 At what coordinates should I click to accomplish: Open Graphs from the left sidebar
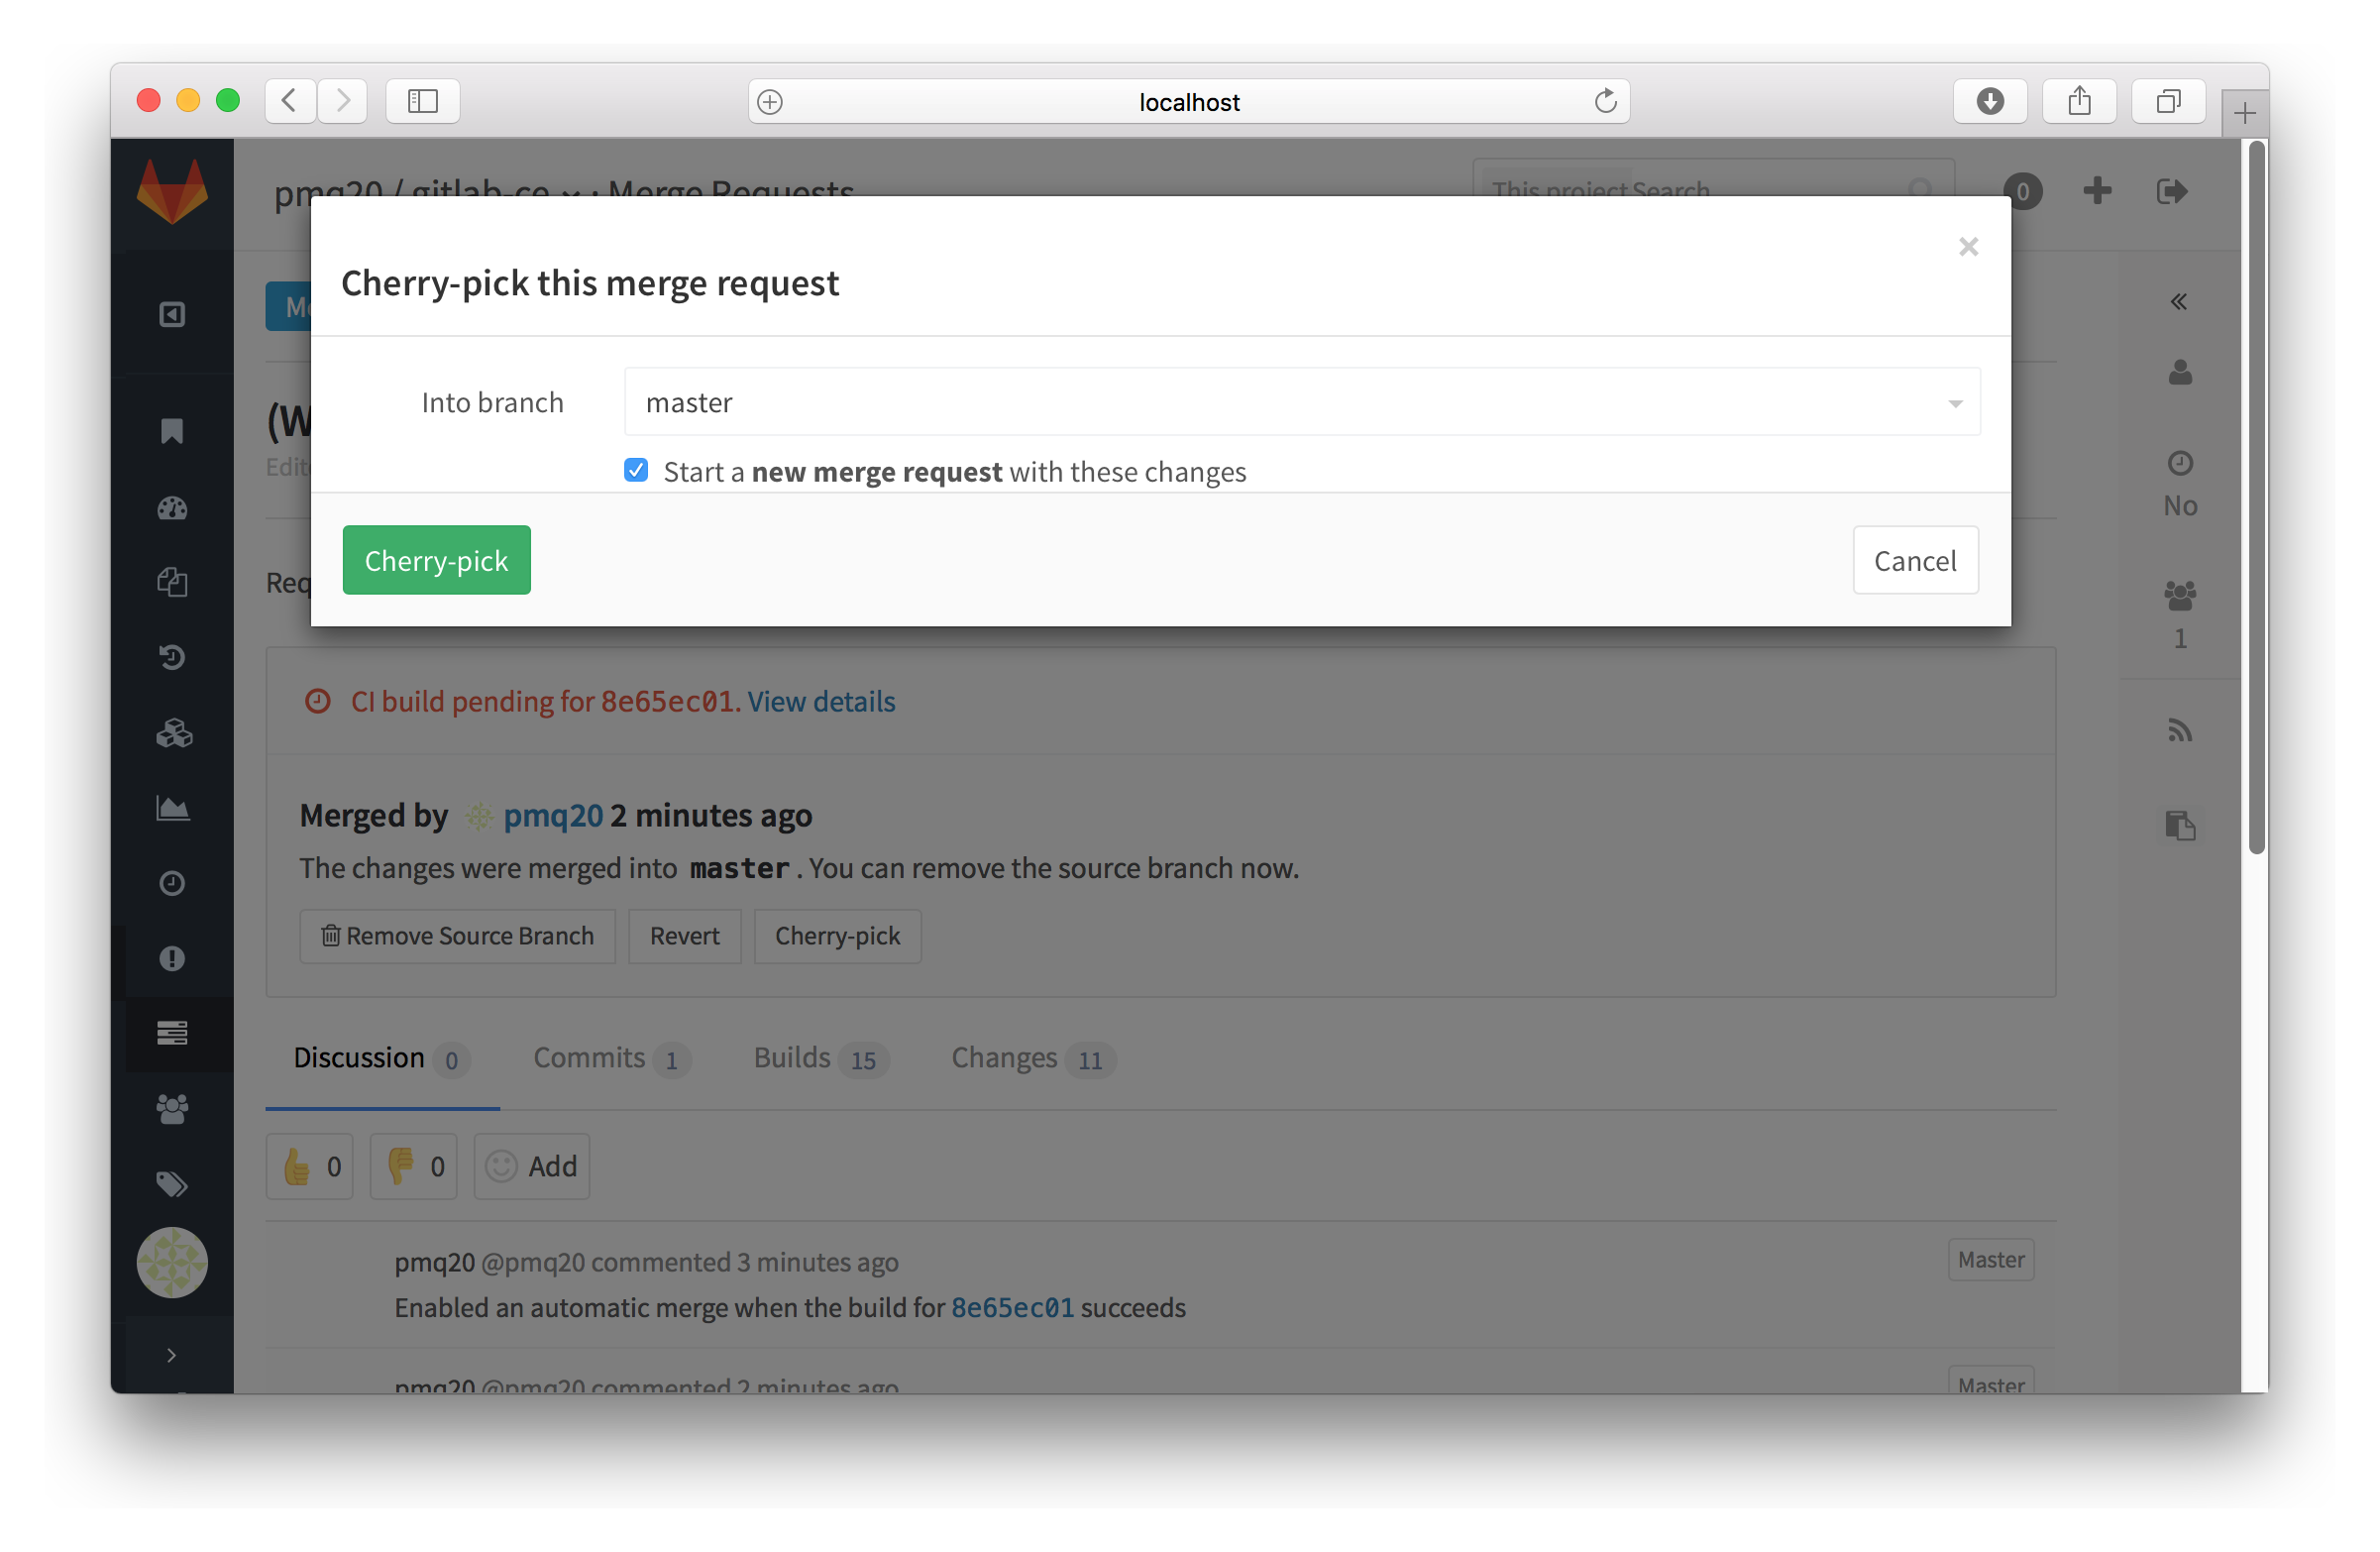pyautogui.click(x=172, y=808)
